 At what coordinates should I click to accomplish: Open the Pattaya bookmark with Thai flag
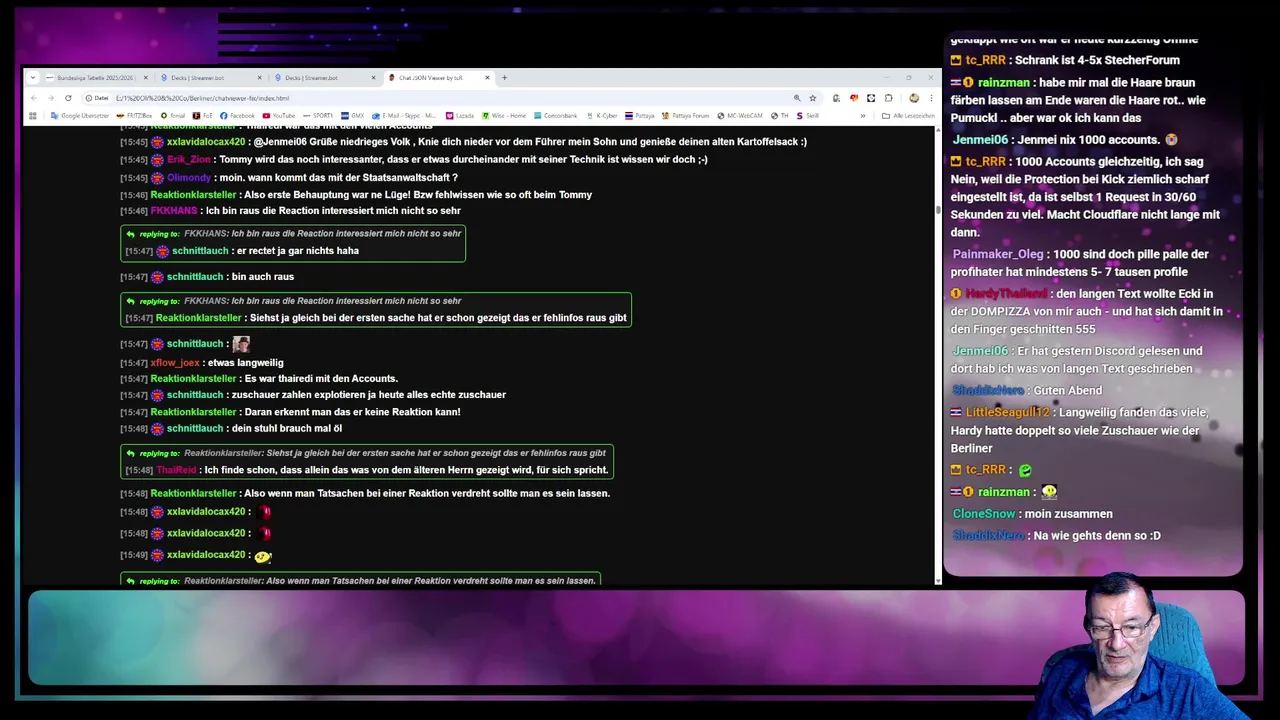pyautogui.click(x=640, y=115)
